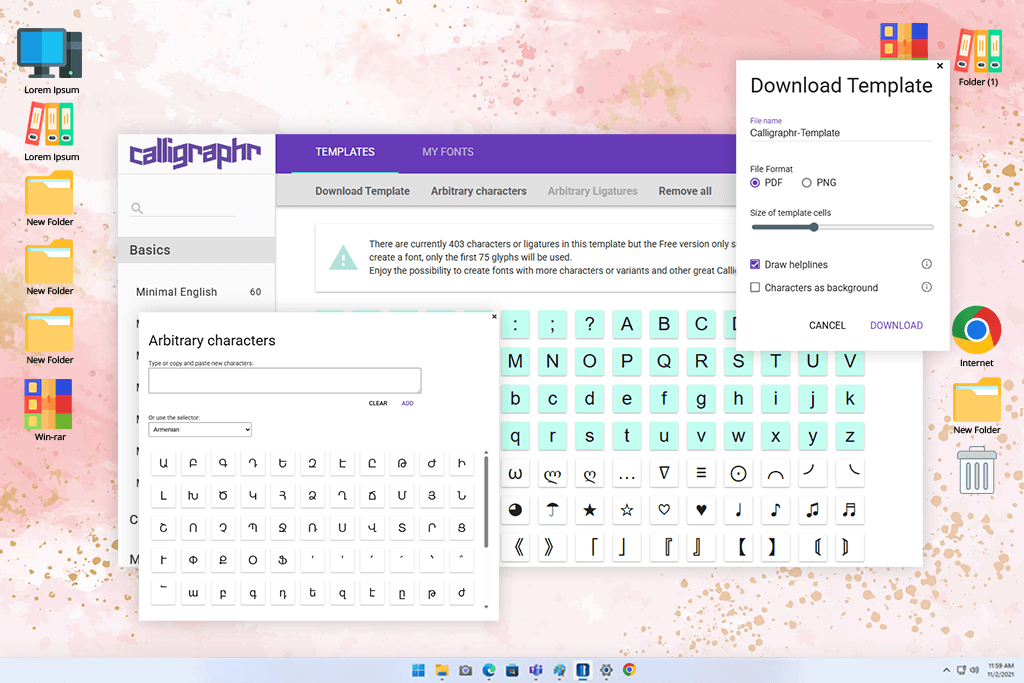Image resolution: width=1024 pixels, height=683 pixels.
Task: Close the Download Template dialog
Action: pyautogui.click(x=940, y=65)
